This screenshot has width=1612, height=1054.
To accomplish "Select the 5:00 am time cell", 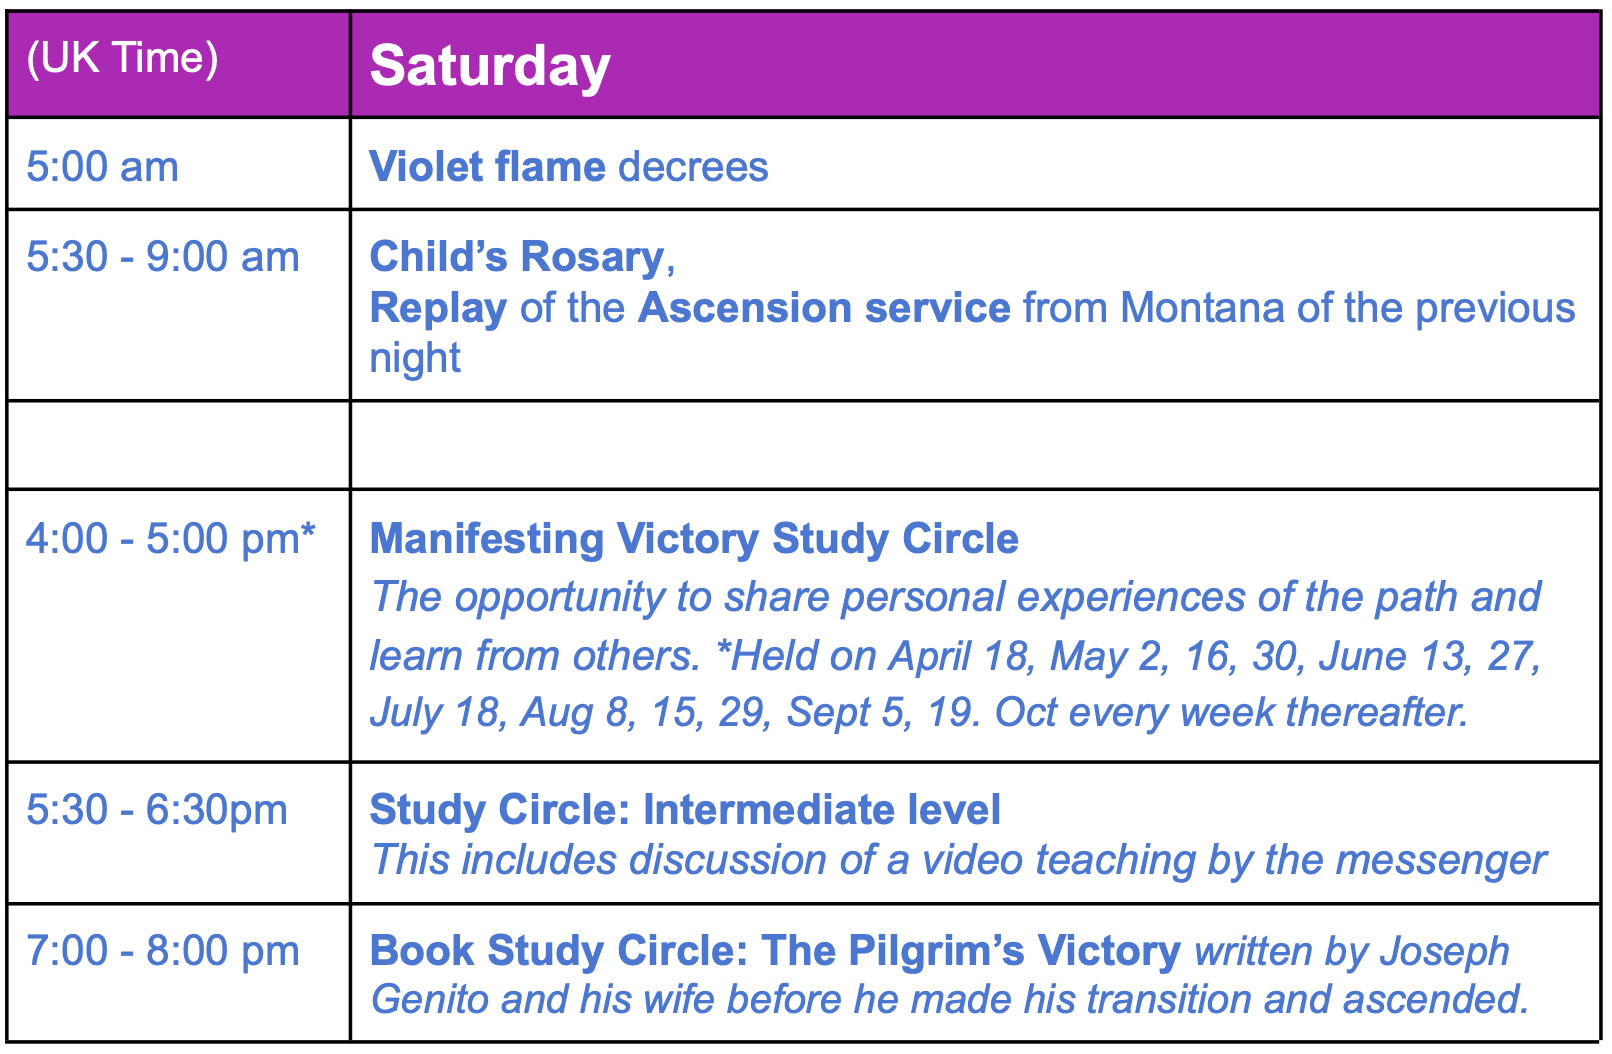I will pyautogui.click(x=179, y=164).
